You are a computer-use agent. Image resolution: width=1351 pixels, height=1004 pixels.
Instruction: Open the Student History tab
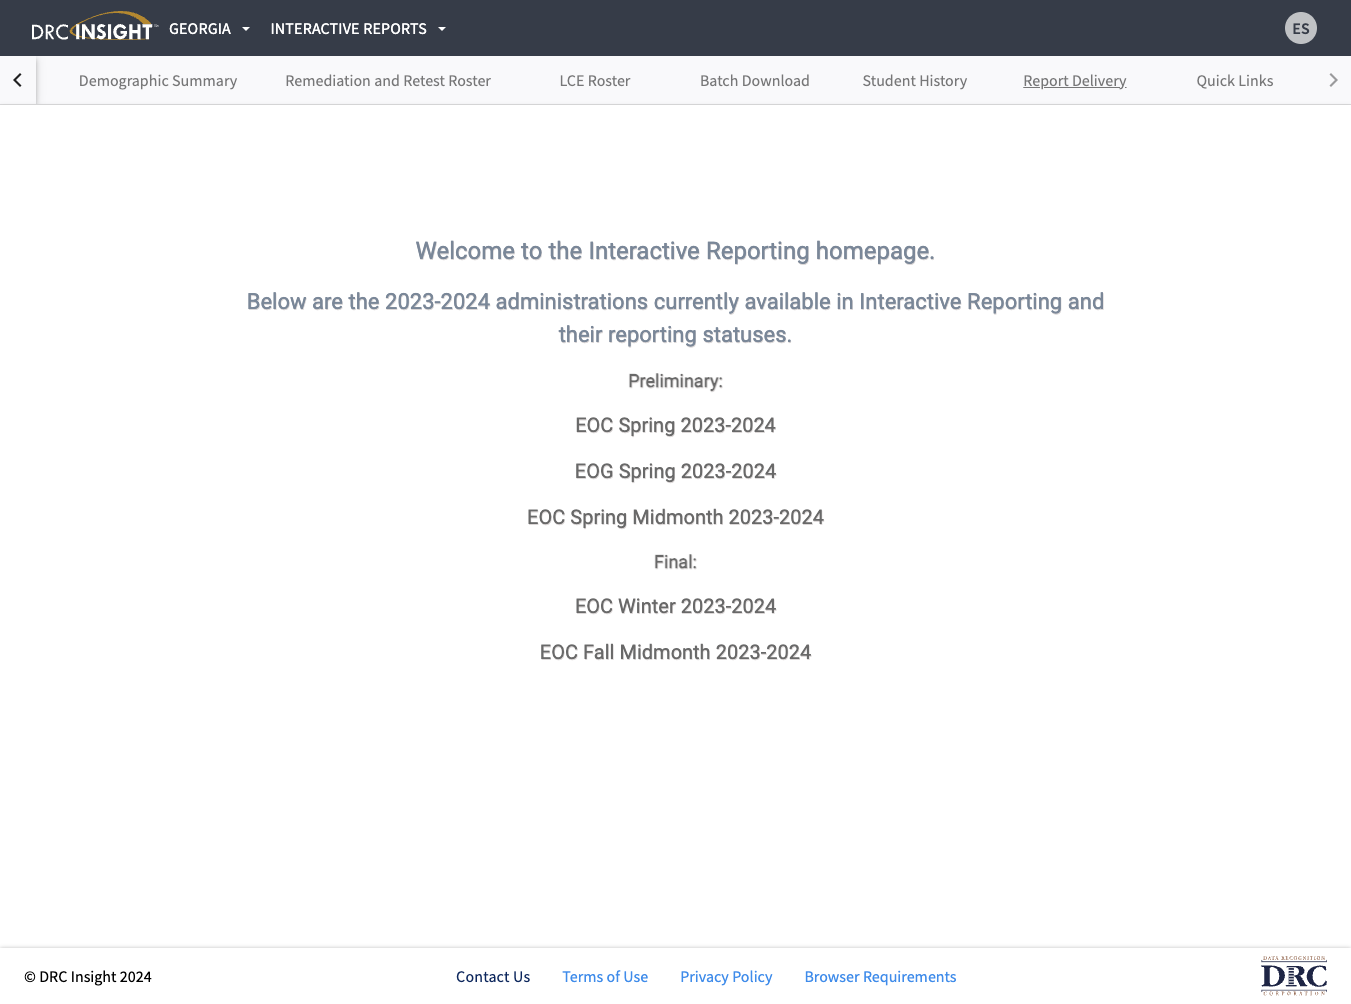pos(915,81)
